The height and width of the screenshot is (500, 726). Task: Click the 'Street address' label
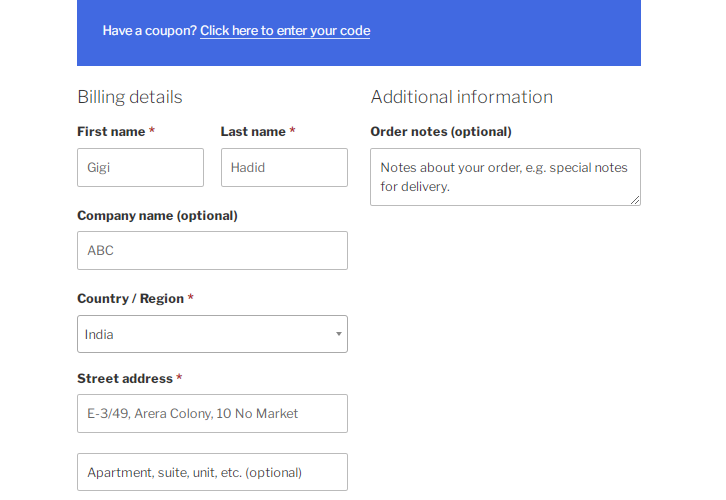point(124,379)
